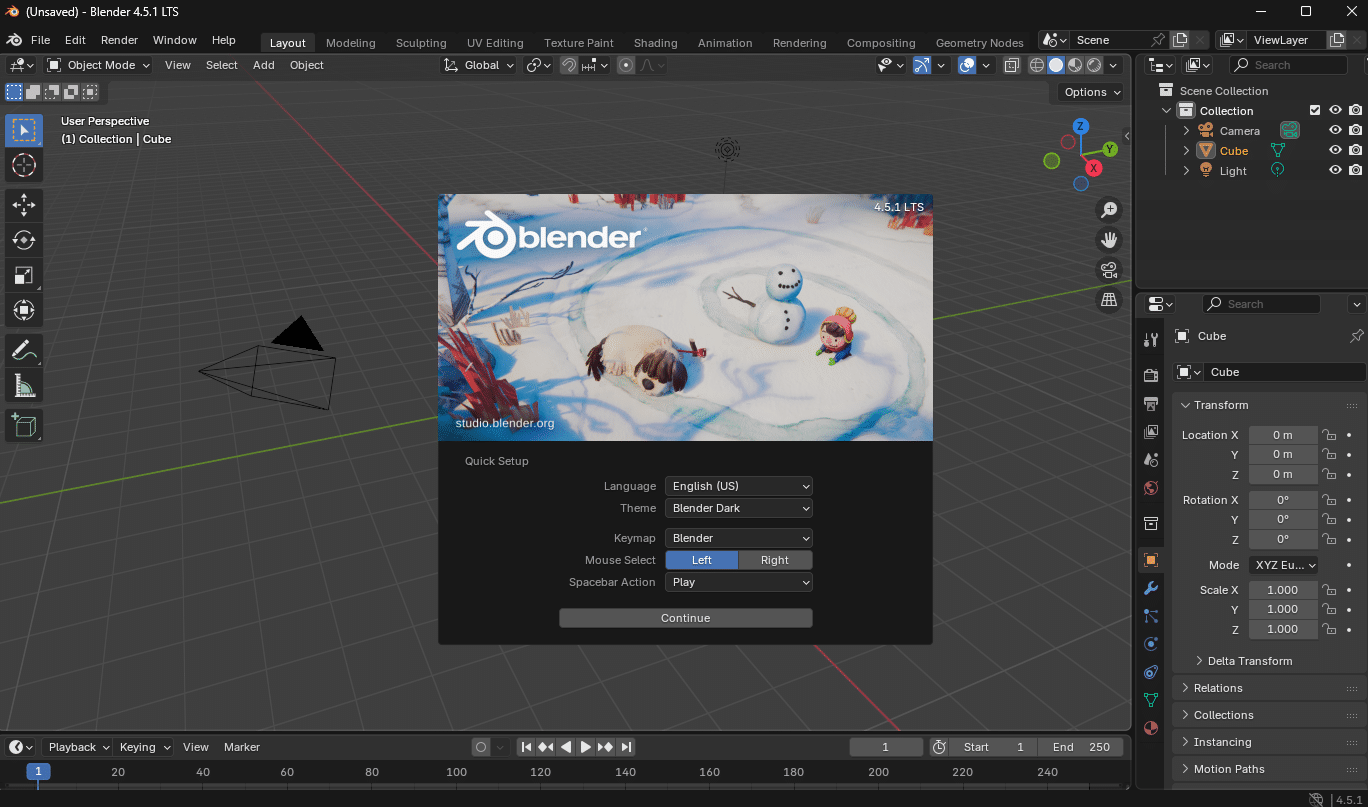Viewport: 1368px width, 807px height.
Task: Open Physics properties tab
Action: pyautogui.click(x=1149, y=644)
